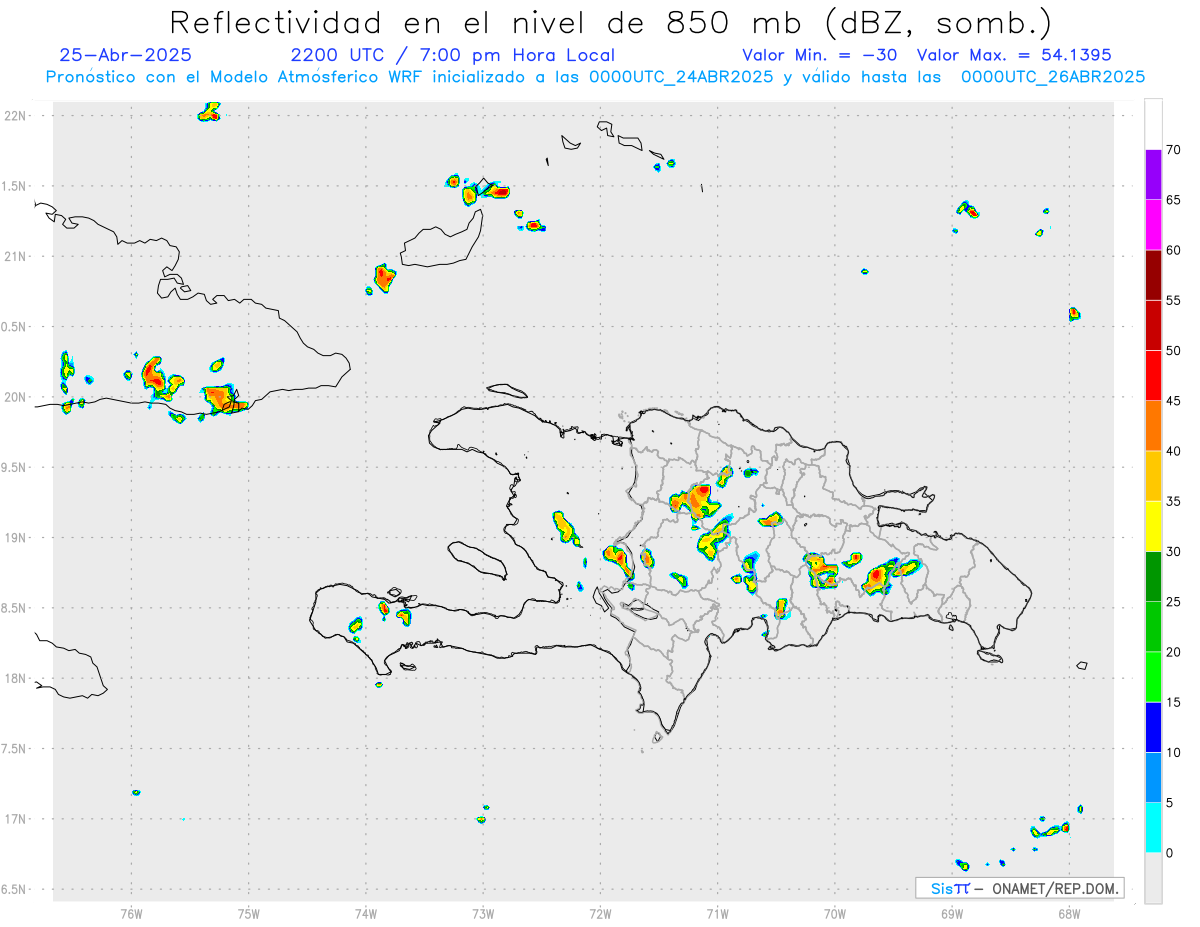Click the '76W' longitude label
The width and height of the screenshot is (1200, 927).
click(131, 912)
